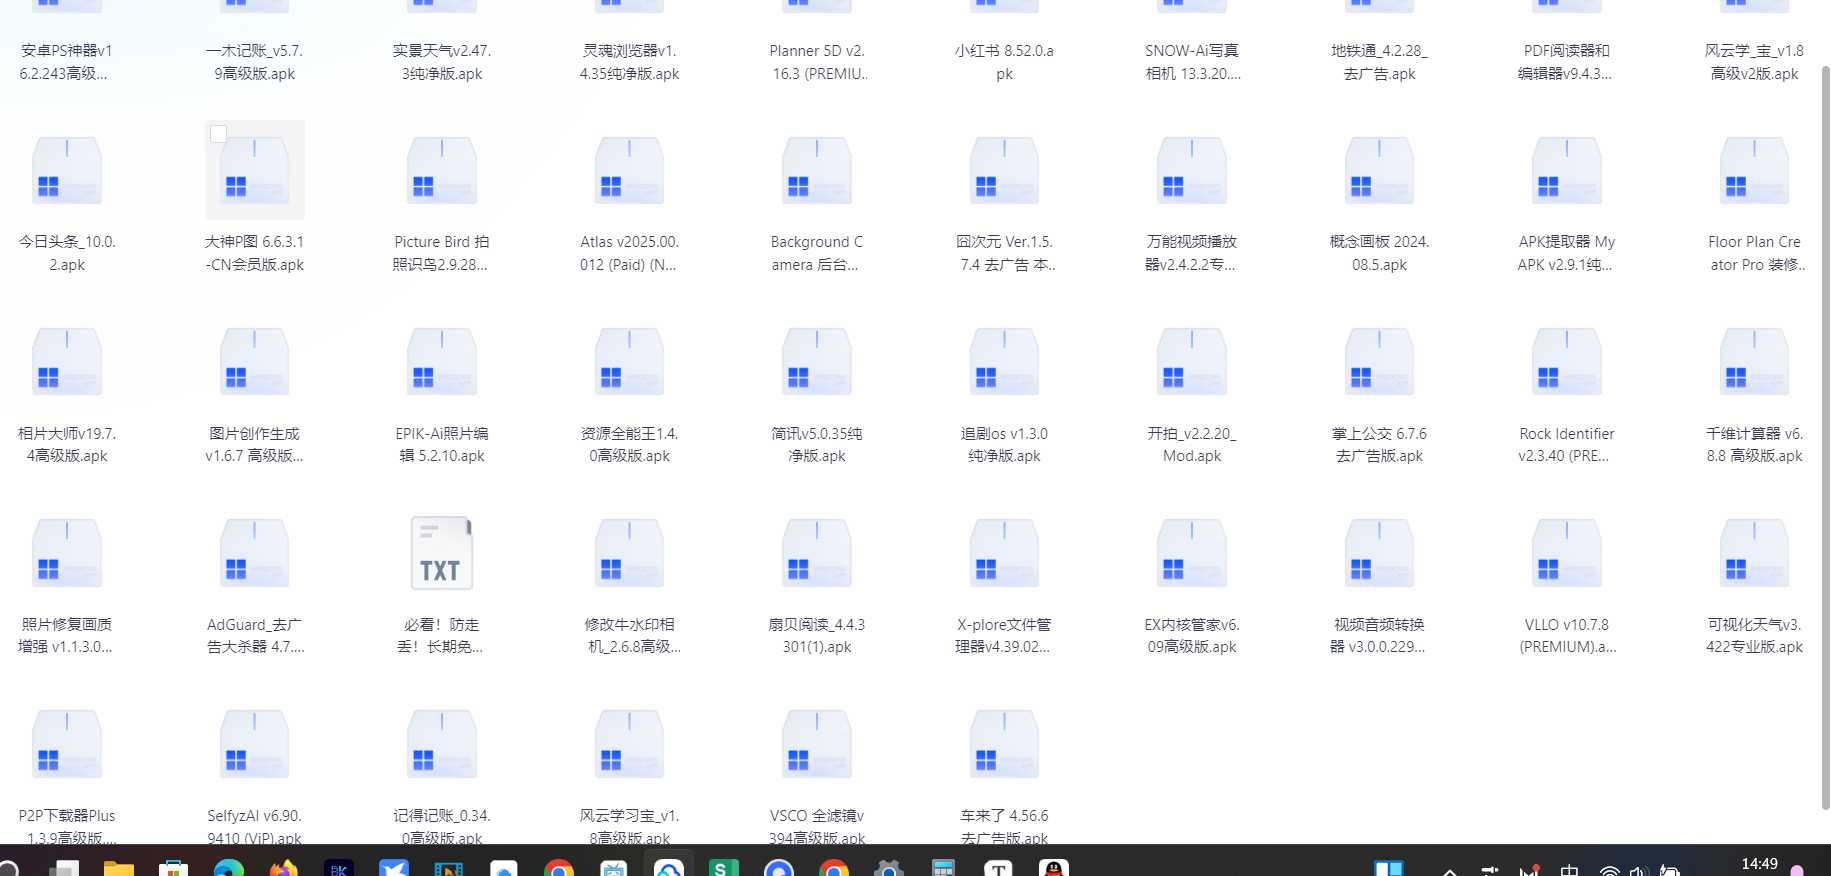The height and width of the screenshot is (876, 1831).
Task: Select the 记得记账_0.34.0高级版 file icon
Action: pos(442,744)
